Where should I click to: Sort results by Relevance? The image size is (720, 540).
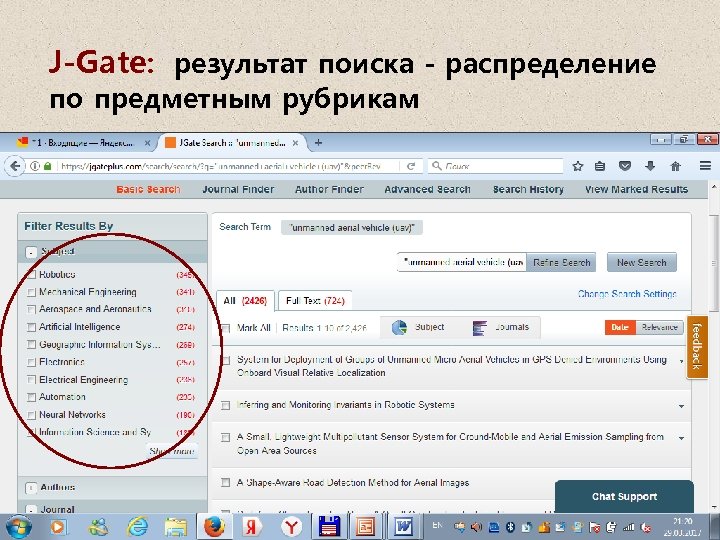(x=659, y=327)
